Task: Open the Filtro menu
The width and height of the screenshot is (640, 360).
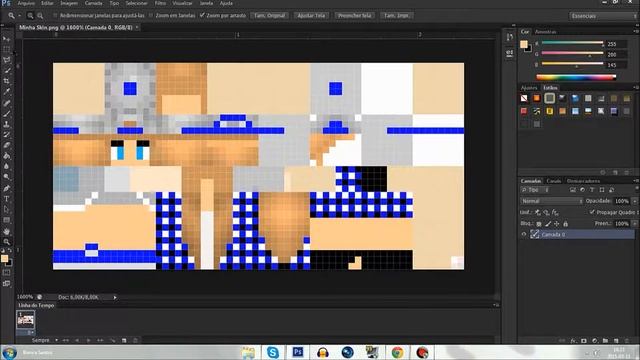Action: tap(160, 3)
